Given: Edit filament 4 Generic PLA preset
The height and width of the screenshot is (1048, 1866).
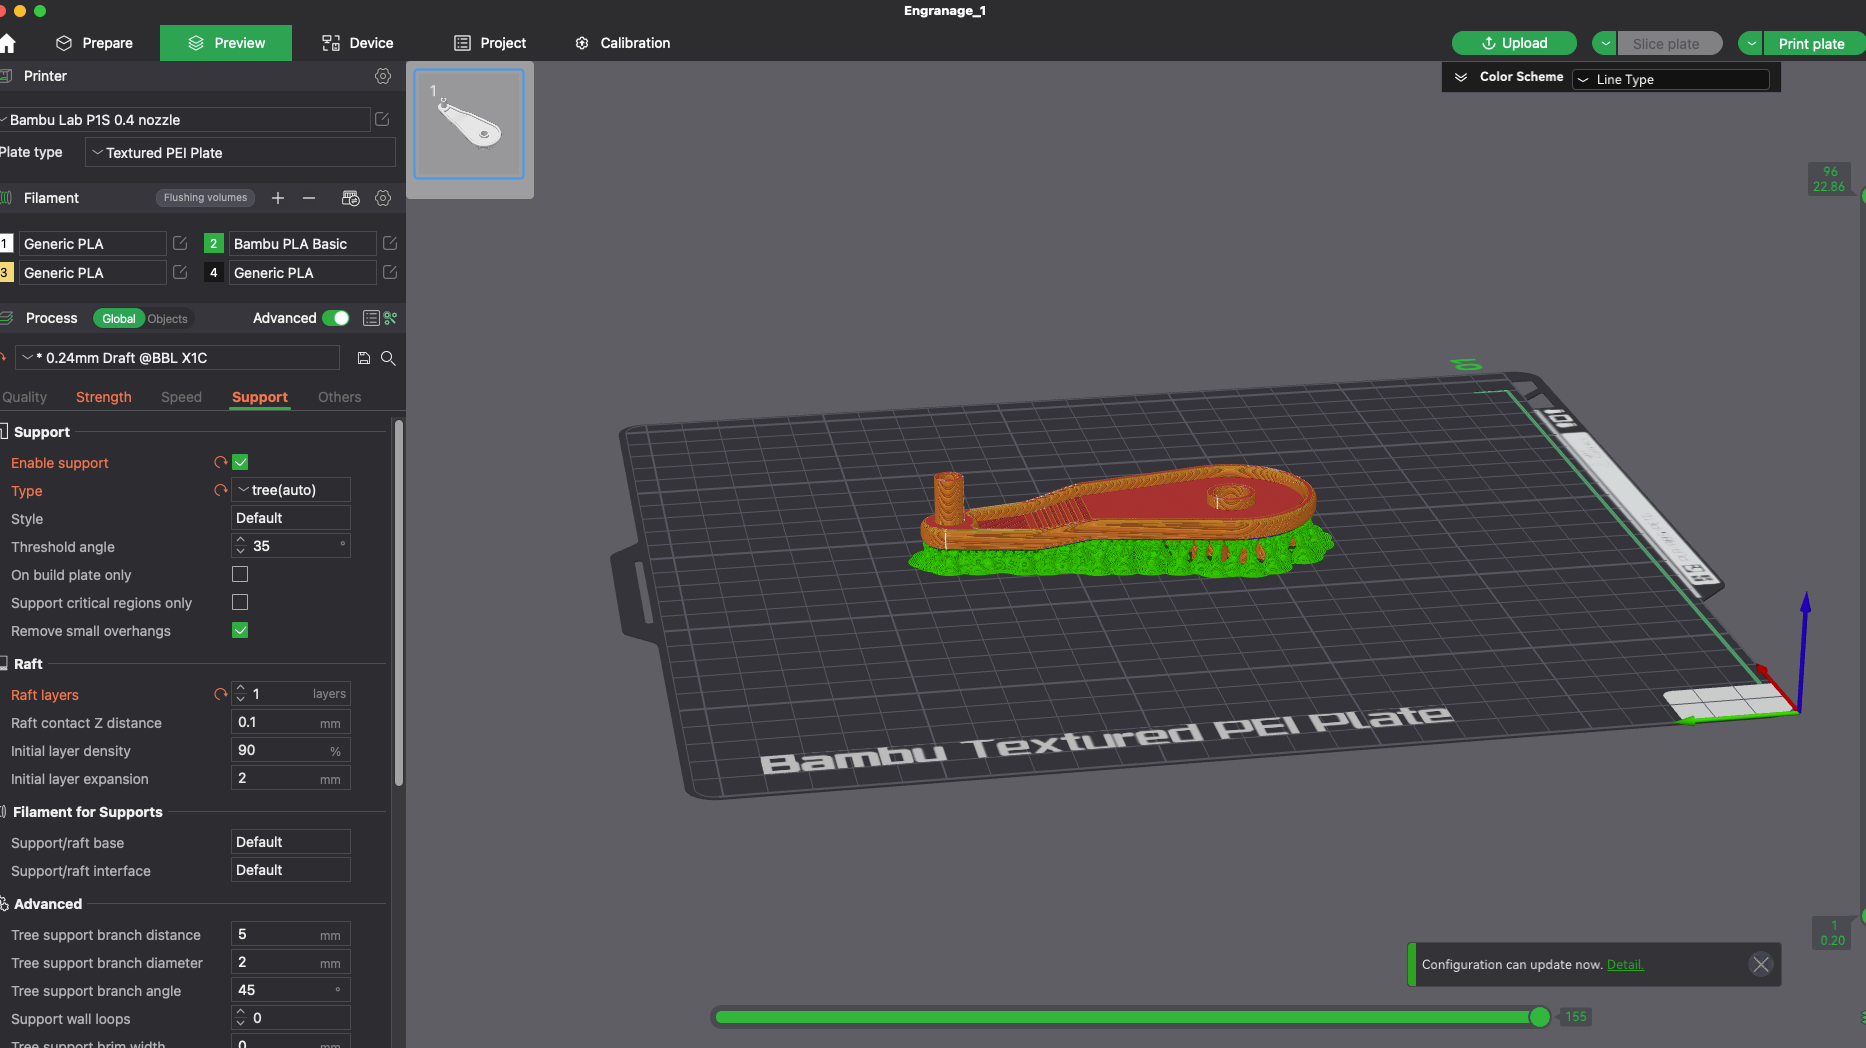Looking at the screenshot, I should point(390,272).
